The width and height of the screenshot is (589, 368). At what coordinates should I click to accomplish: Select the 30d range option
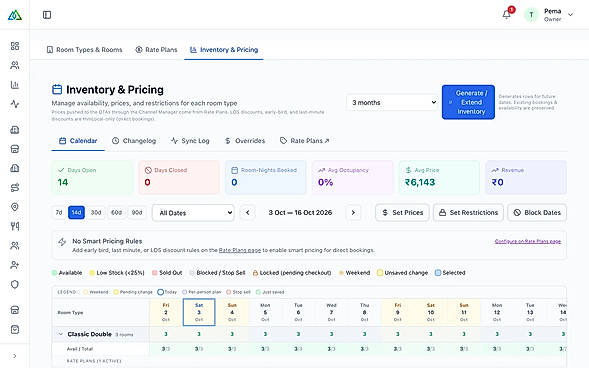[96, 213]
